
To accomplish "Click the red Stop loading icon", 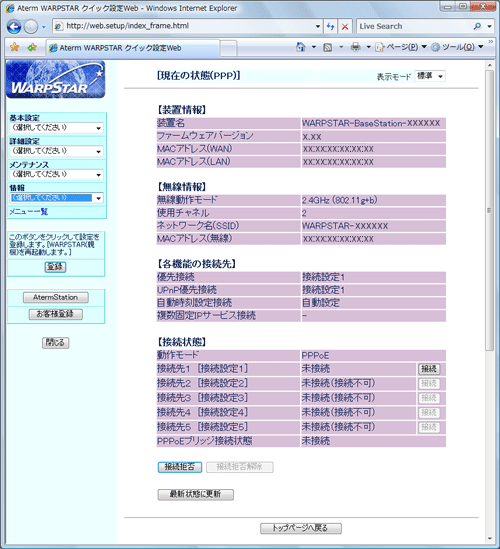I will point(345,26).
